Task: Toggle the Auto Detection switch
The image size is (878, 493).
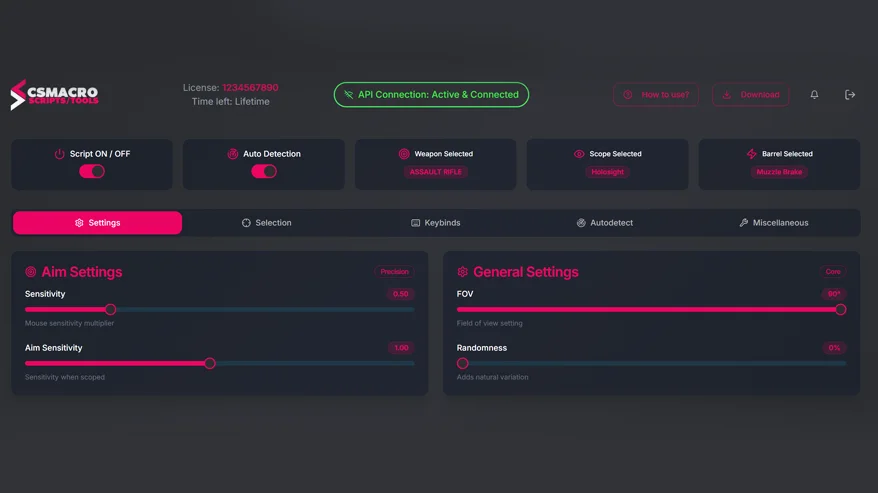Action: (x=264, y=171)
